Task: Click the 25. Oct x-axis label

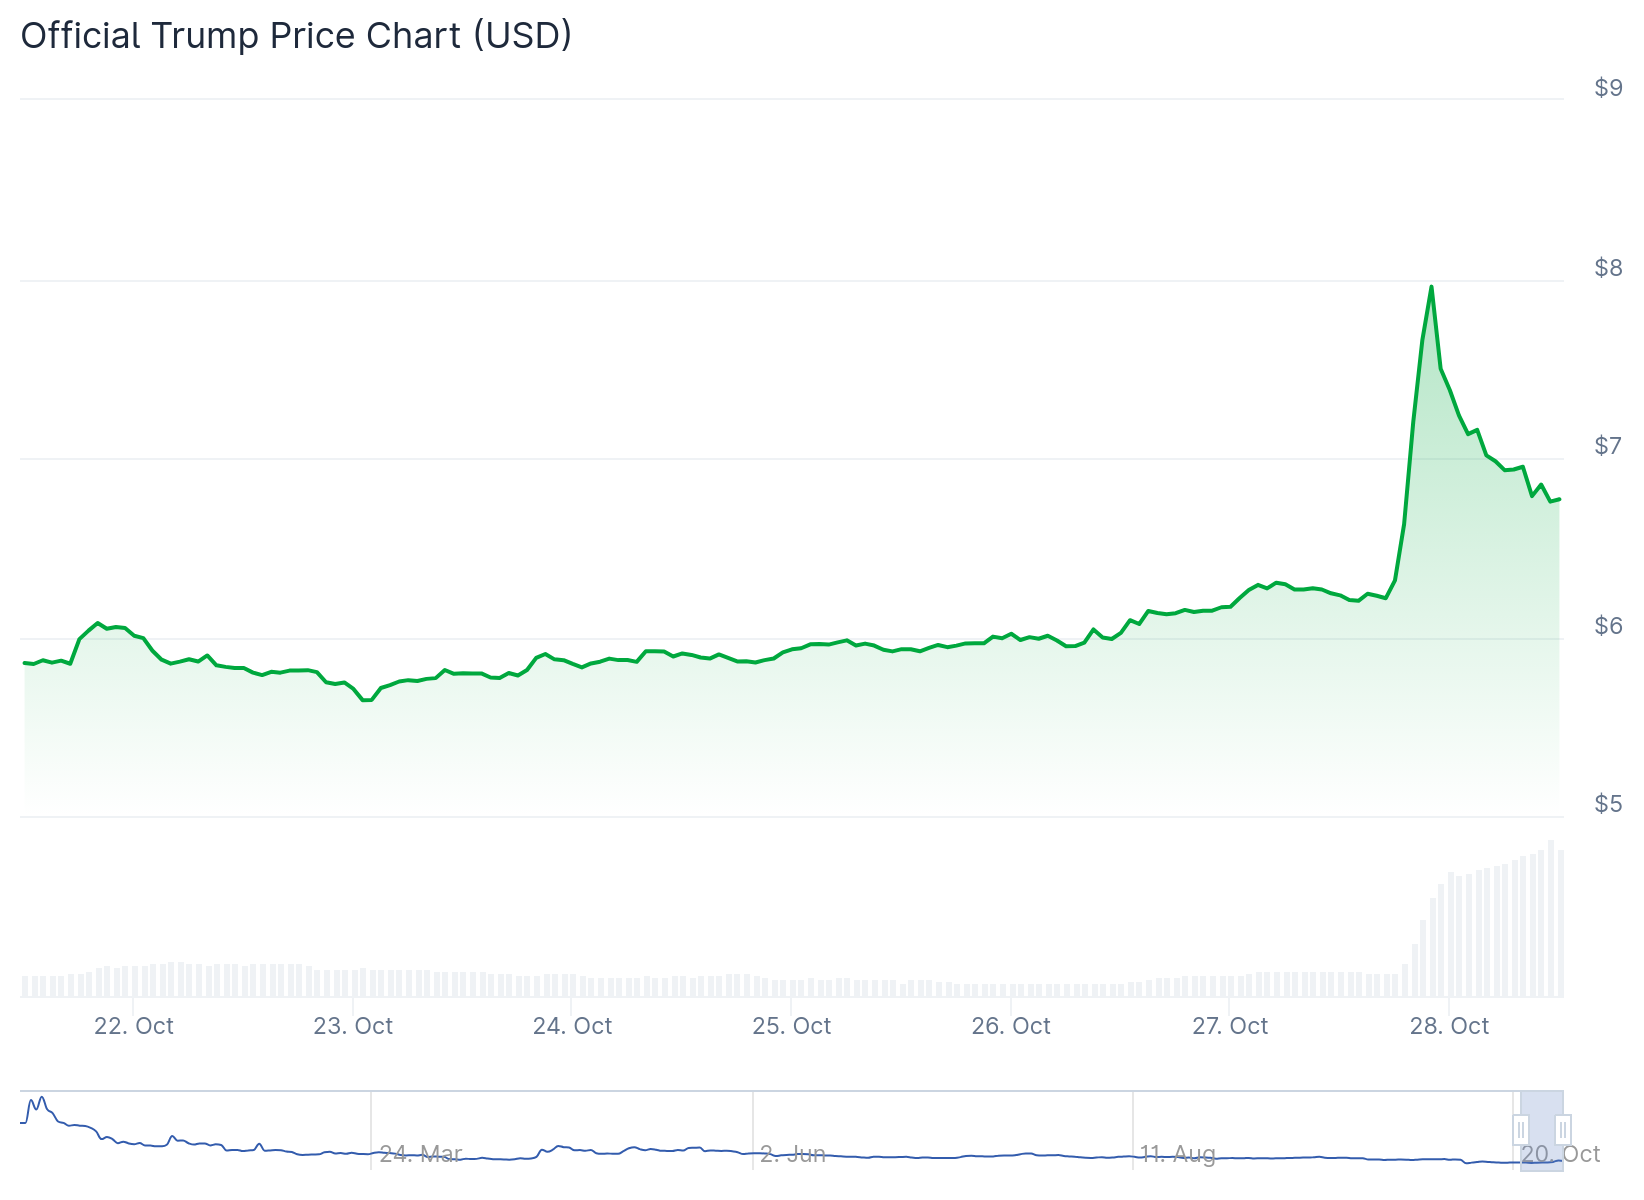Action: click(x=792, y=1026)
